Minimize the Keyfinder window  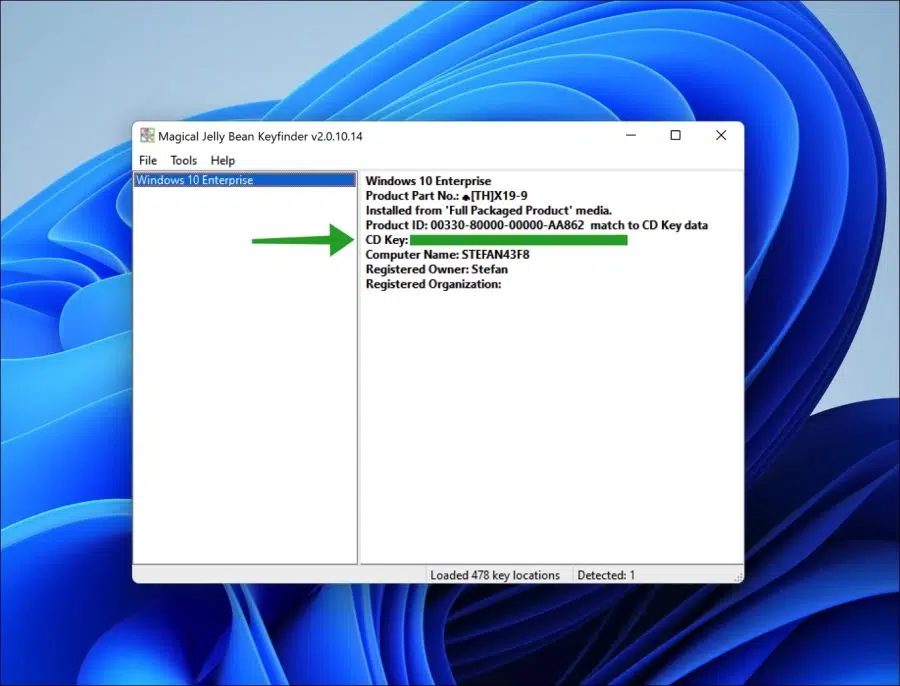(631, 135)
